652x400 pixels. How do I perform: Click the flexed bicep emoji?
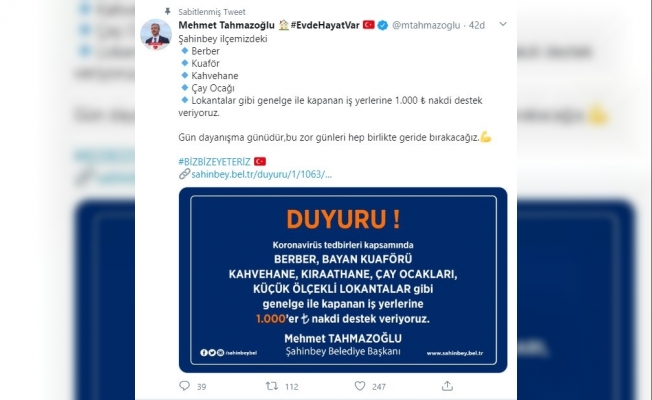[486, 136]
